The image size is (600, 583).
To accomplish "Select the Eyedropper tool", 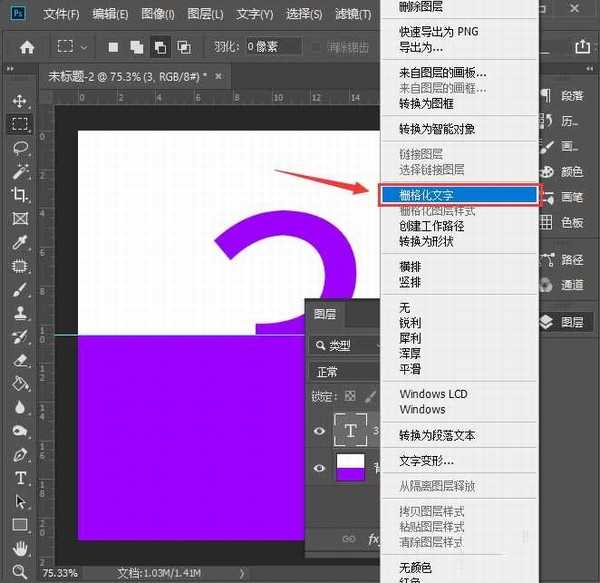I will [x=20, y=242].
